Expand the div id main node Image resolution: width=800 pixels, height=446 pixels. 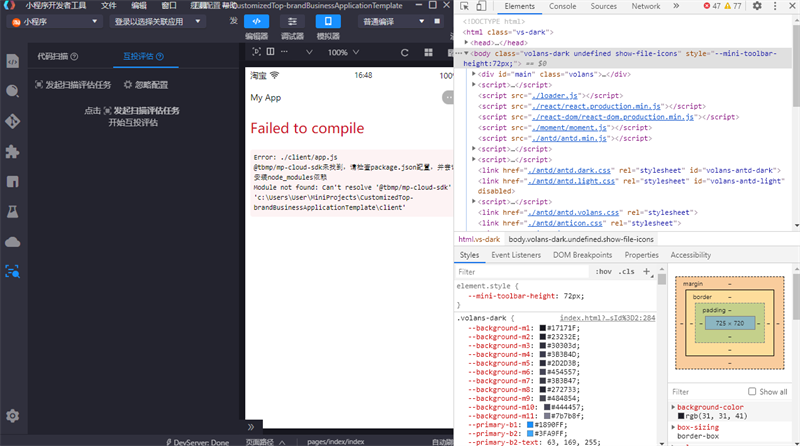[x=474, y=74]
